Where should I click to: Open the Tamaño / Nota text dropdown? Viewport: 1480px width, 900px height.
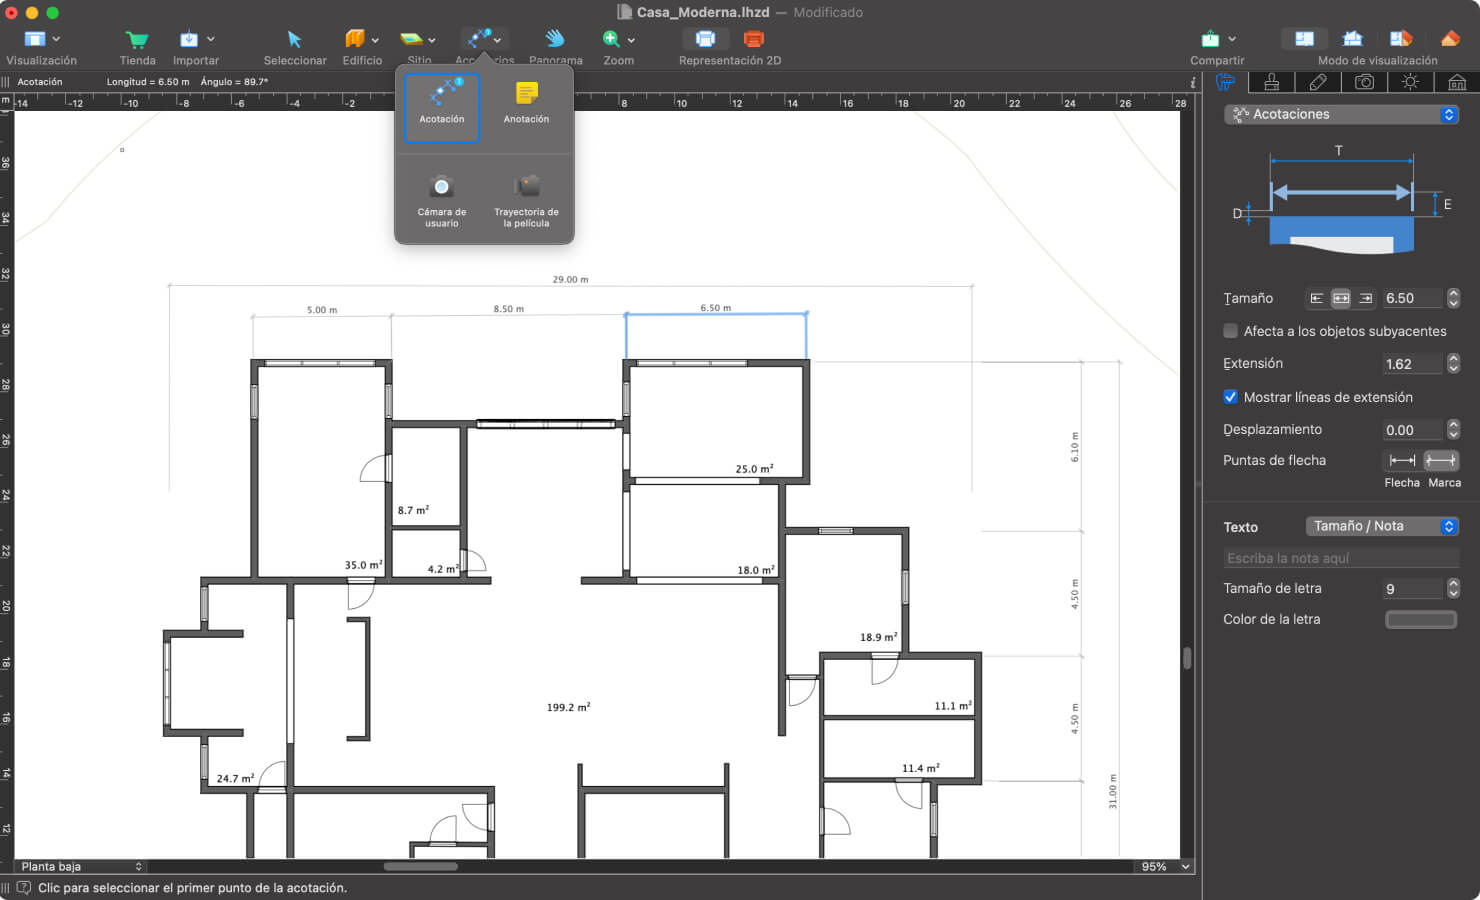1382,526
